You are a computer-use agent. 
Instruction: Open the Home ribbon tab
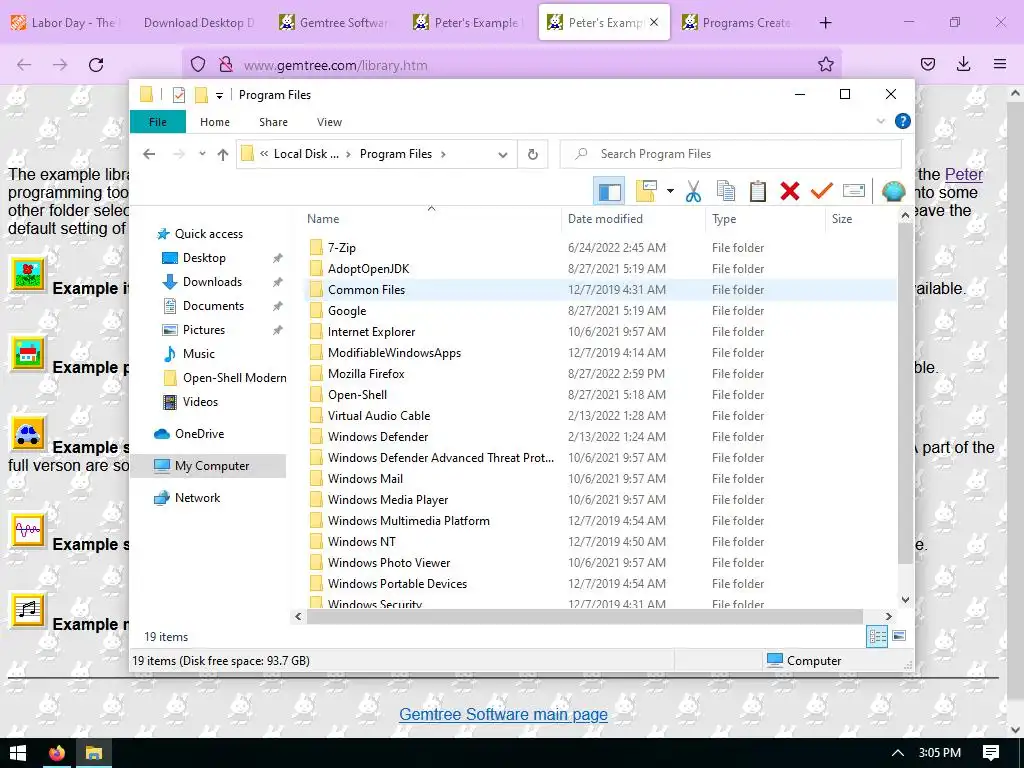click(215, 122)
